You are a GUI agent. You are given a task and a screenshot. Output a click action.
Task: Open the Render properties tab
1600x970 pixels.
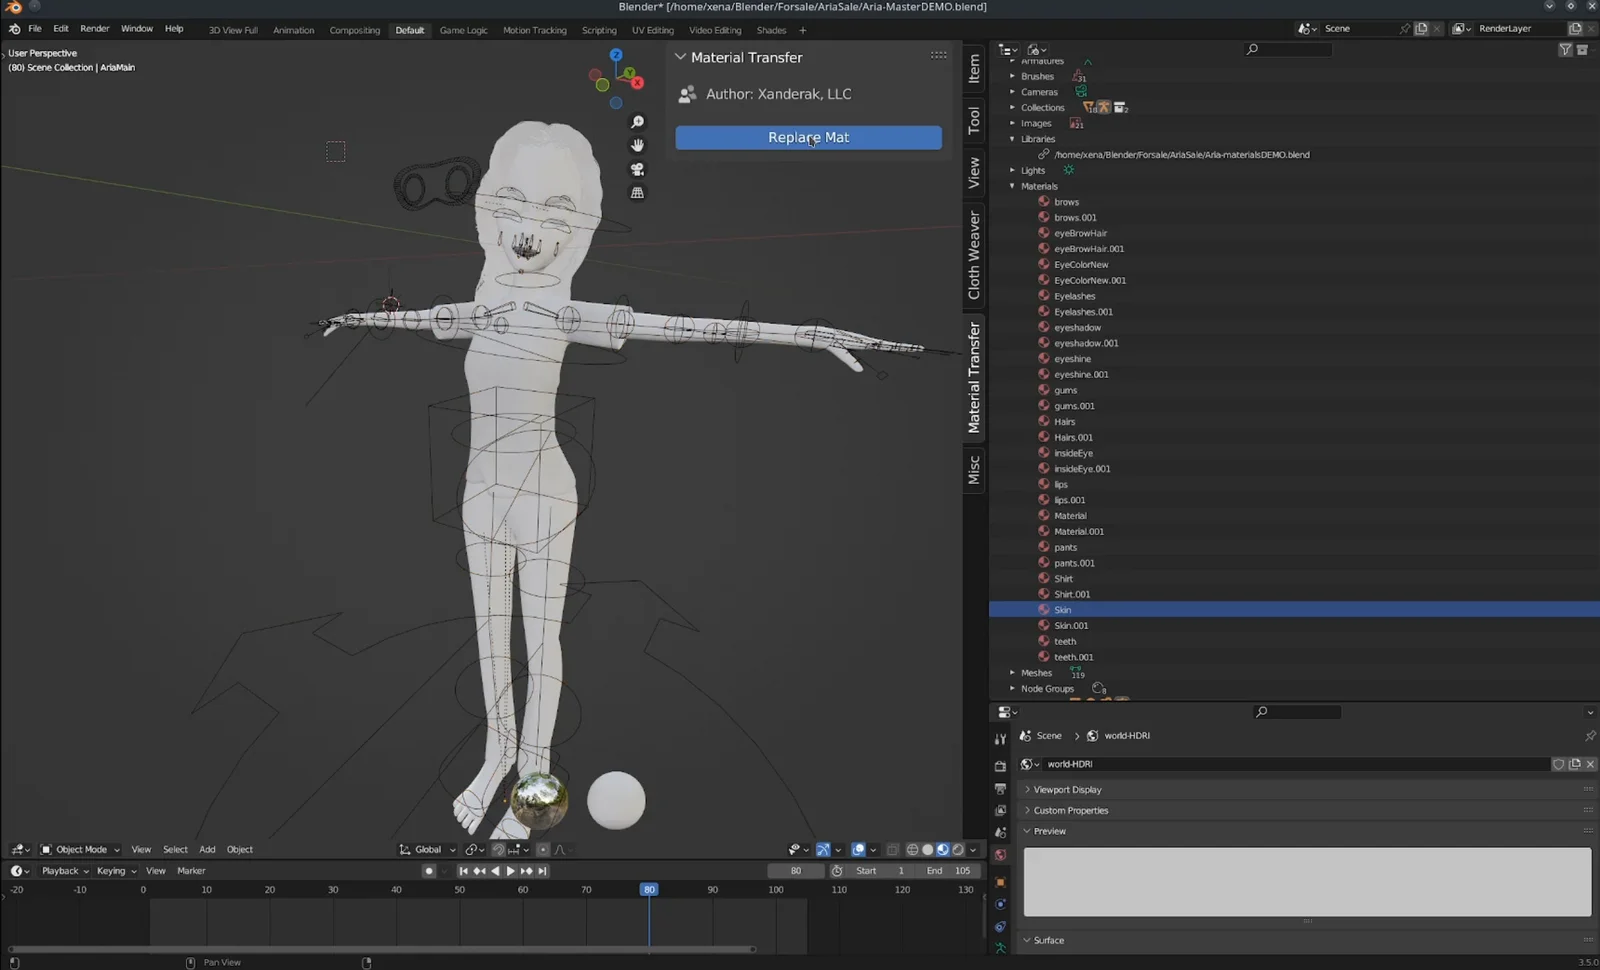[1001, 765]
